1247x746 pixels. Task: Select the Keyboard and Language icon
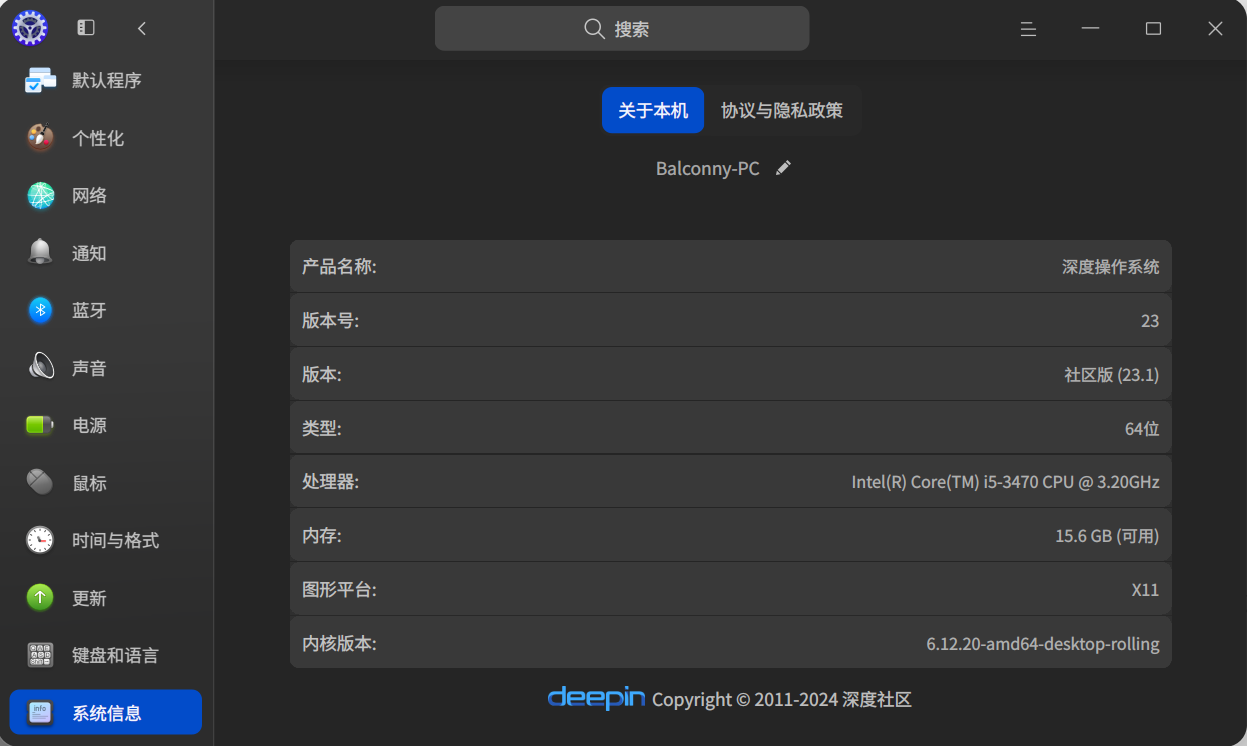[40, 656]
